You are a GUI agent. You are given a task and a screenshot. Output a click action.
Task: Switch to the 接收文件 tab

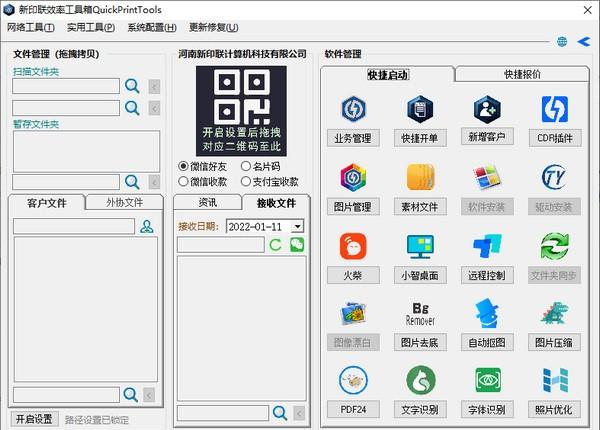276,203
